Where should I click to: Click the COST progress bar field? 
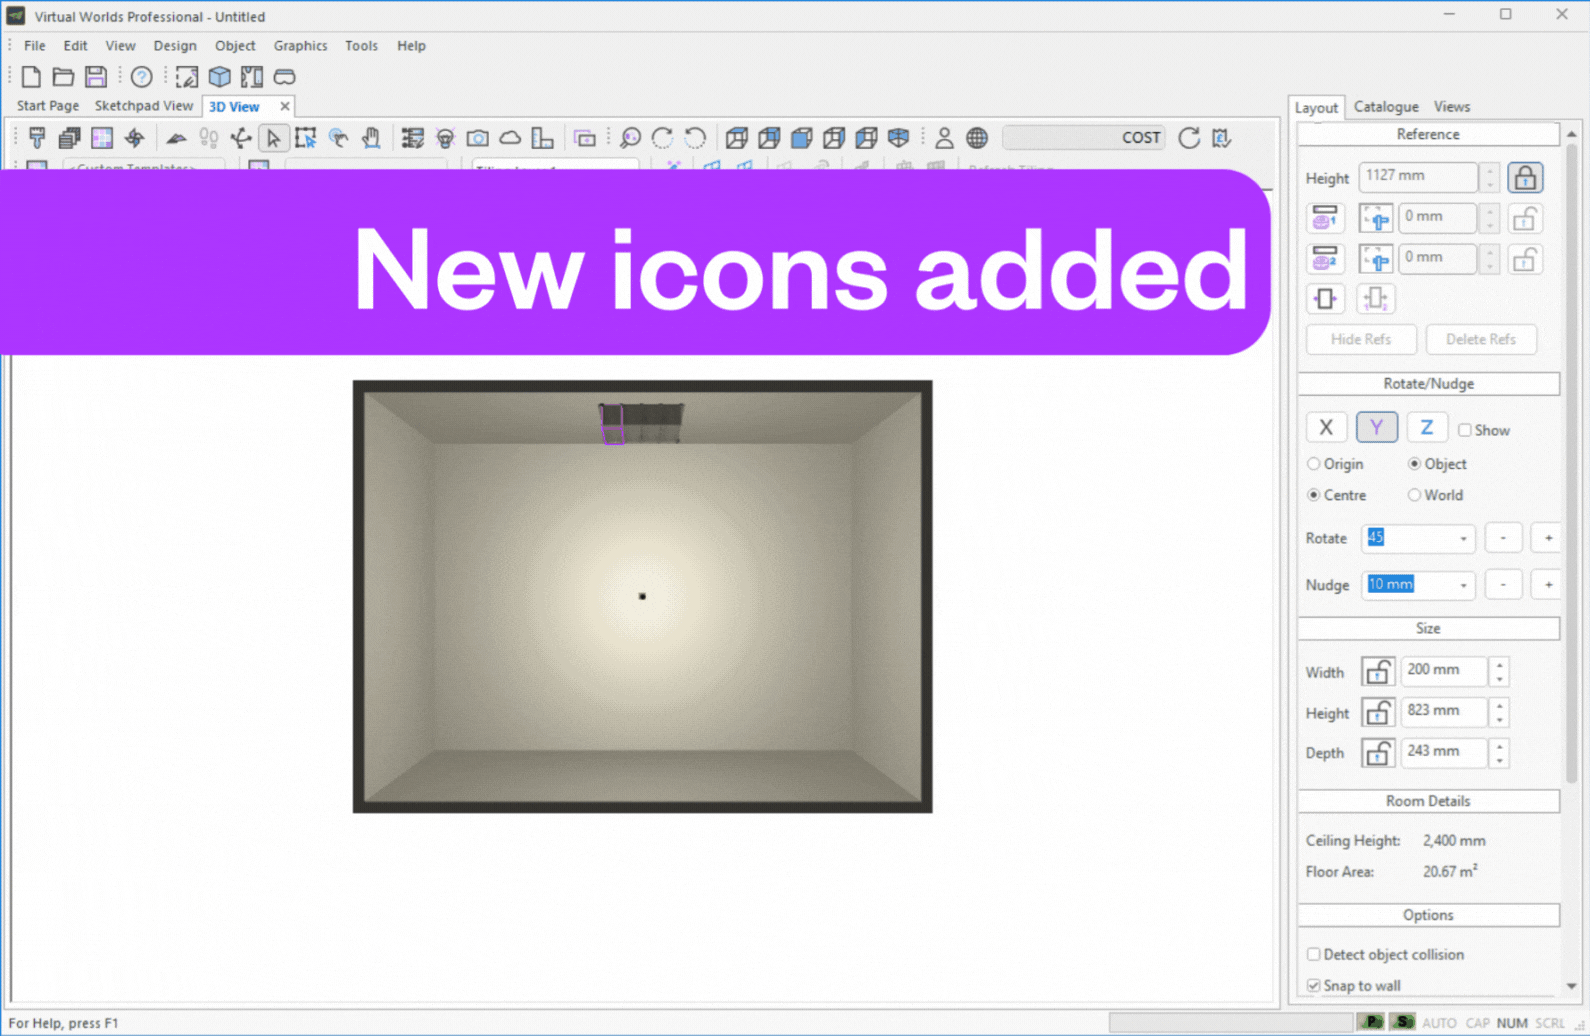1085,138
